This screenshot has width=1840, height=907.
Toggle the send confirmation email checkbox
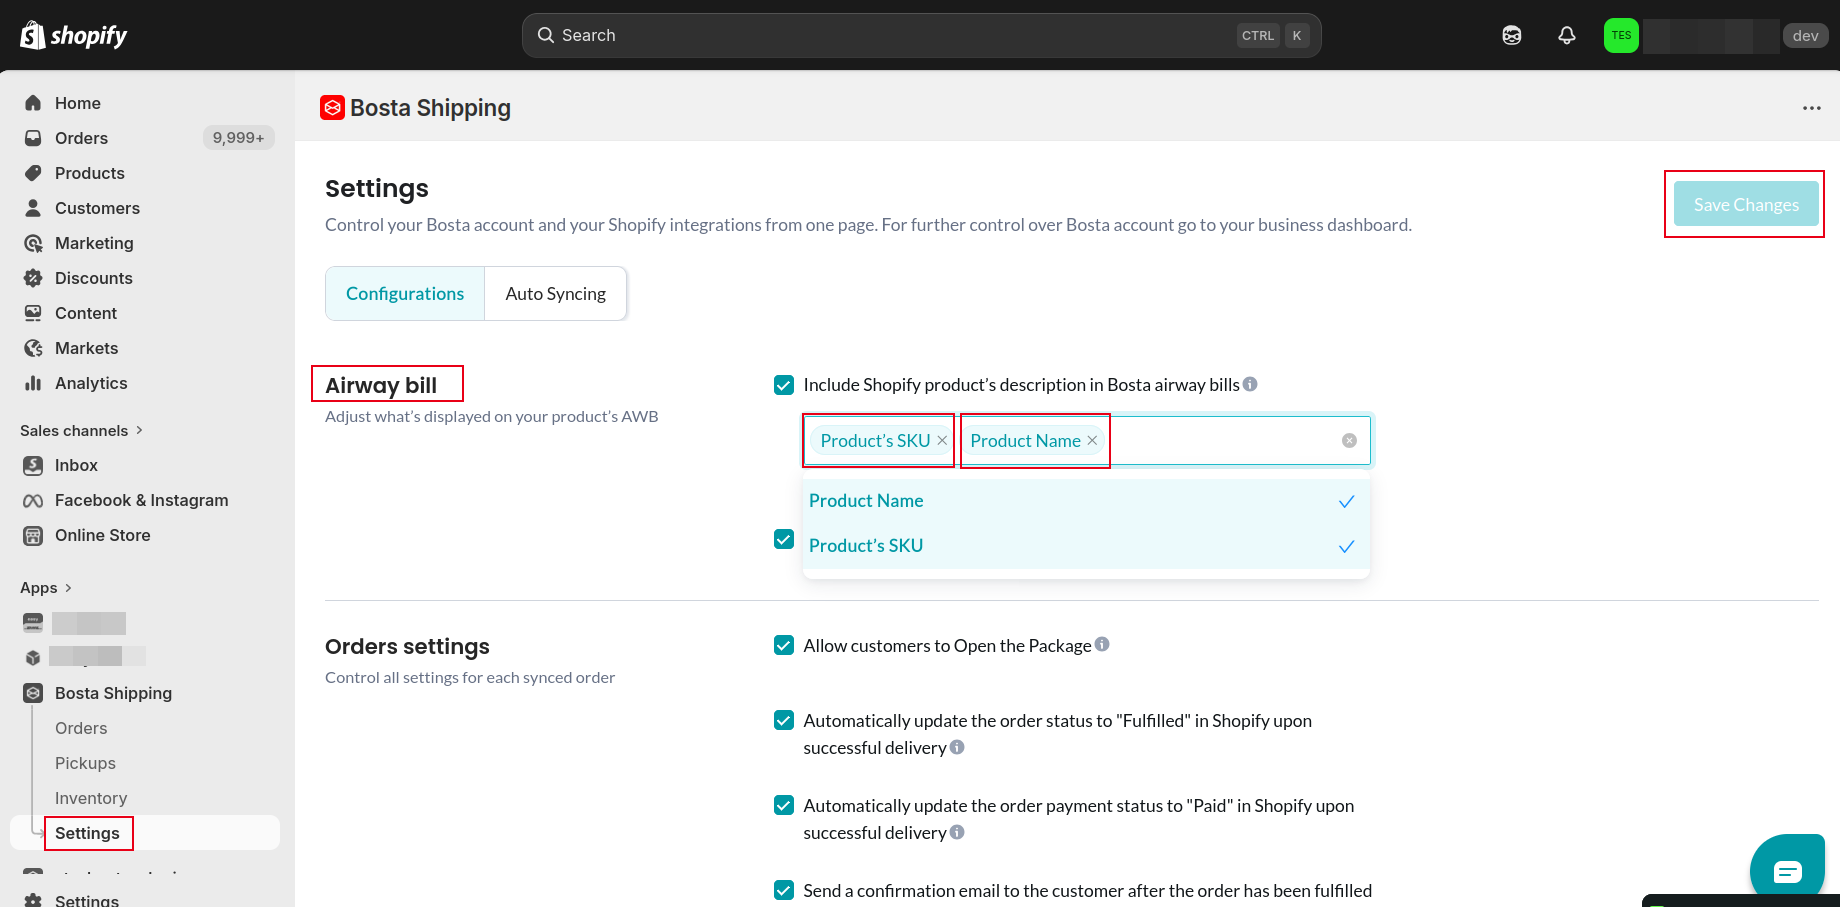click(x=784, y=890)
